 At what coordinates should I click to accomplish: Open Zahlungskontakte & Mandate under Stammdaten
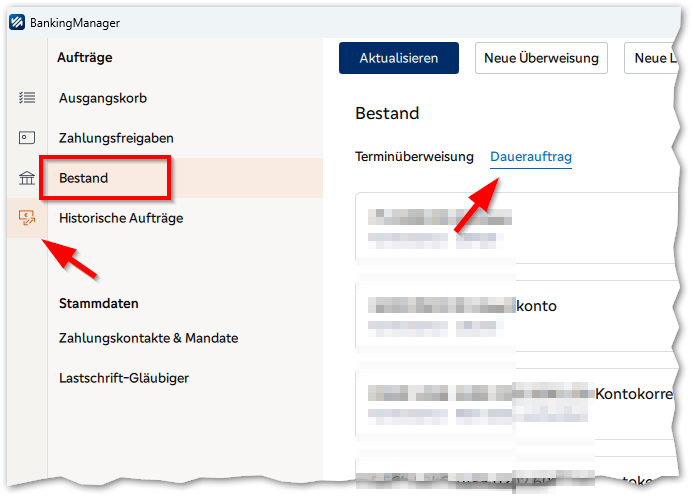tap(148, 338)
